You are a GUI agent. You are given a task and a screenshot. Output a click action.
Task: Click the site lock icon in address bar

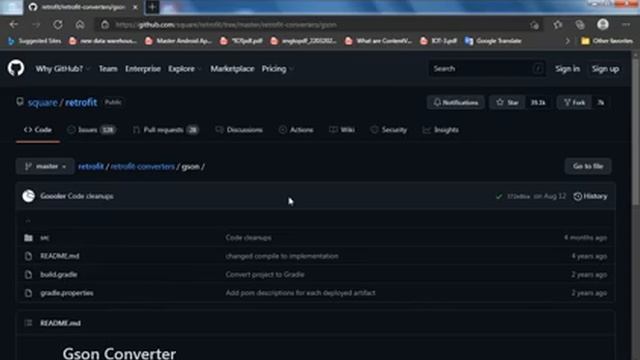[105, 24]
